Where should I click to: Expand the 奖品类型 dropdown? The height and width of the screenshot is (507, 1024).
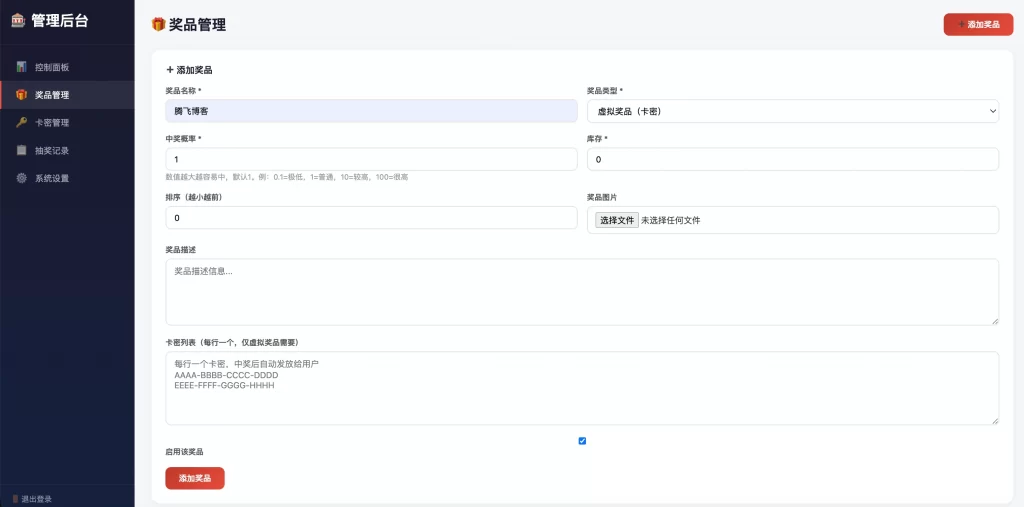tap(792, 111)
